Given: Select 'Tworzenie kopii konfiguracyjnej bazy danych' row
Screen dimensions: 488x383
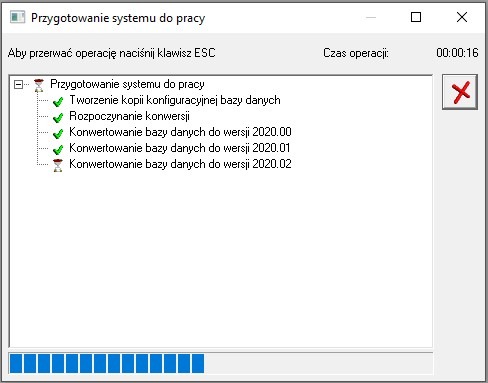Looking at the screenshot, I should tap(175, 100).
